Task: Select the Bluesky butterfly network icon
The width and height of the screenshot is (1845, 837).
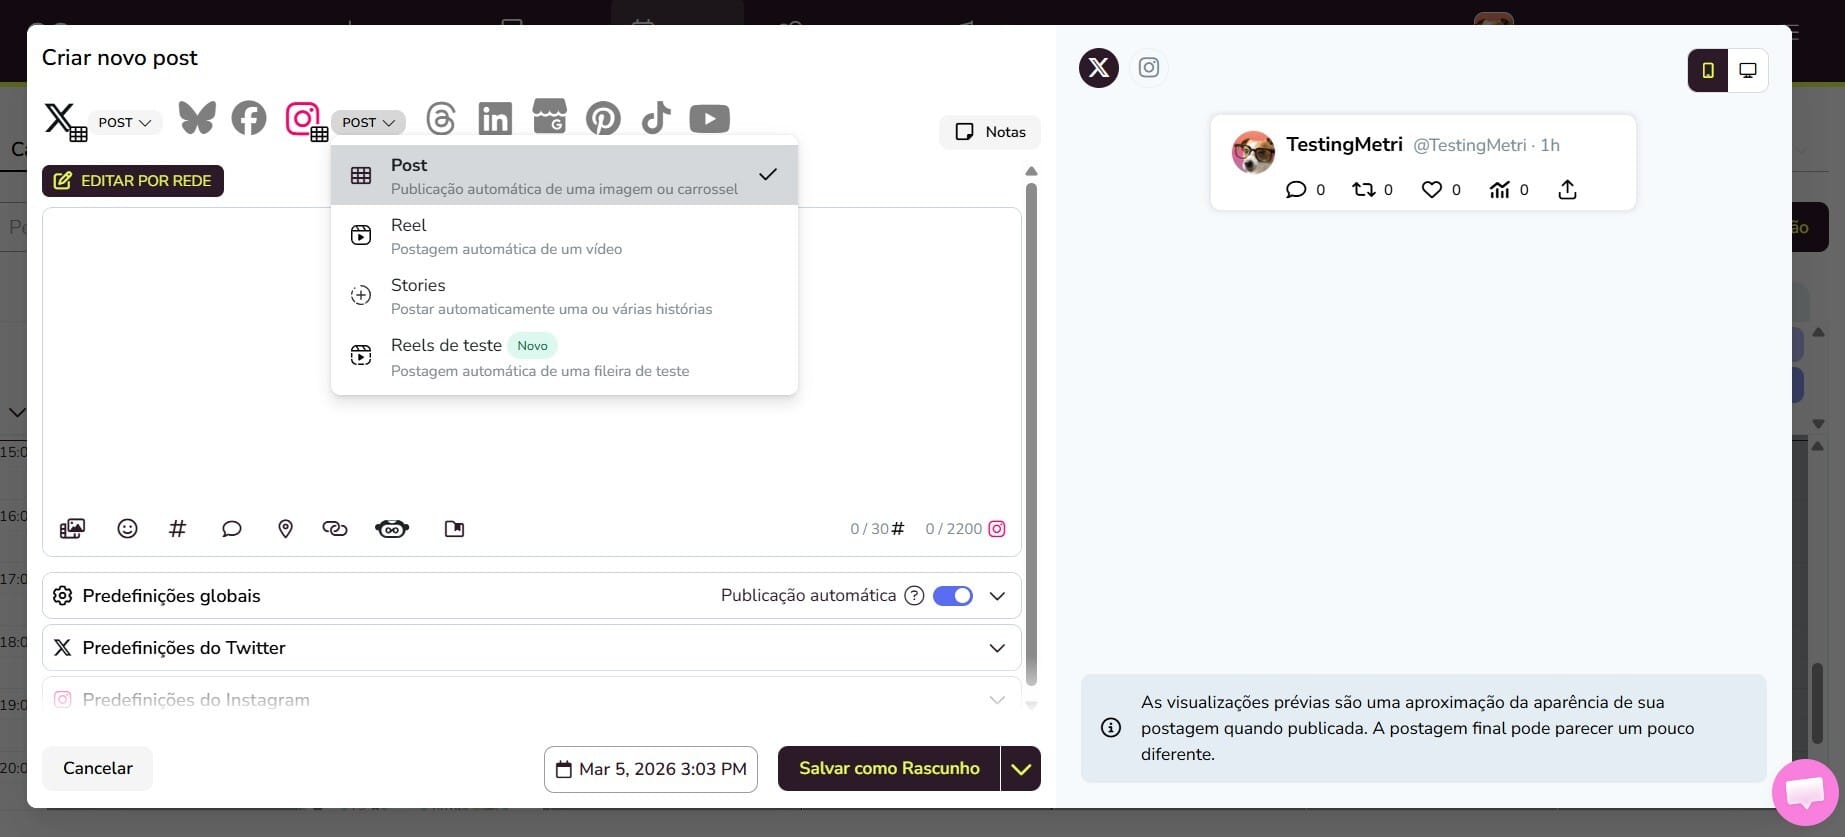Action: click(197, 118)
